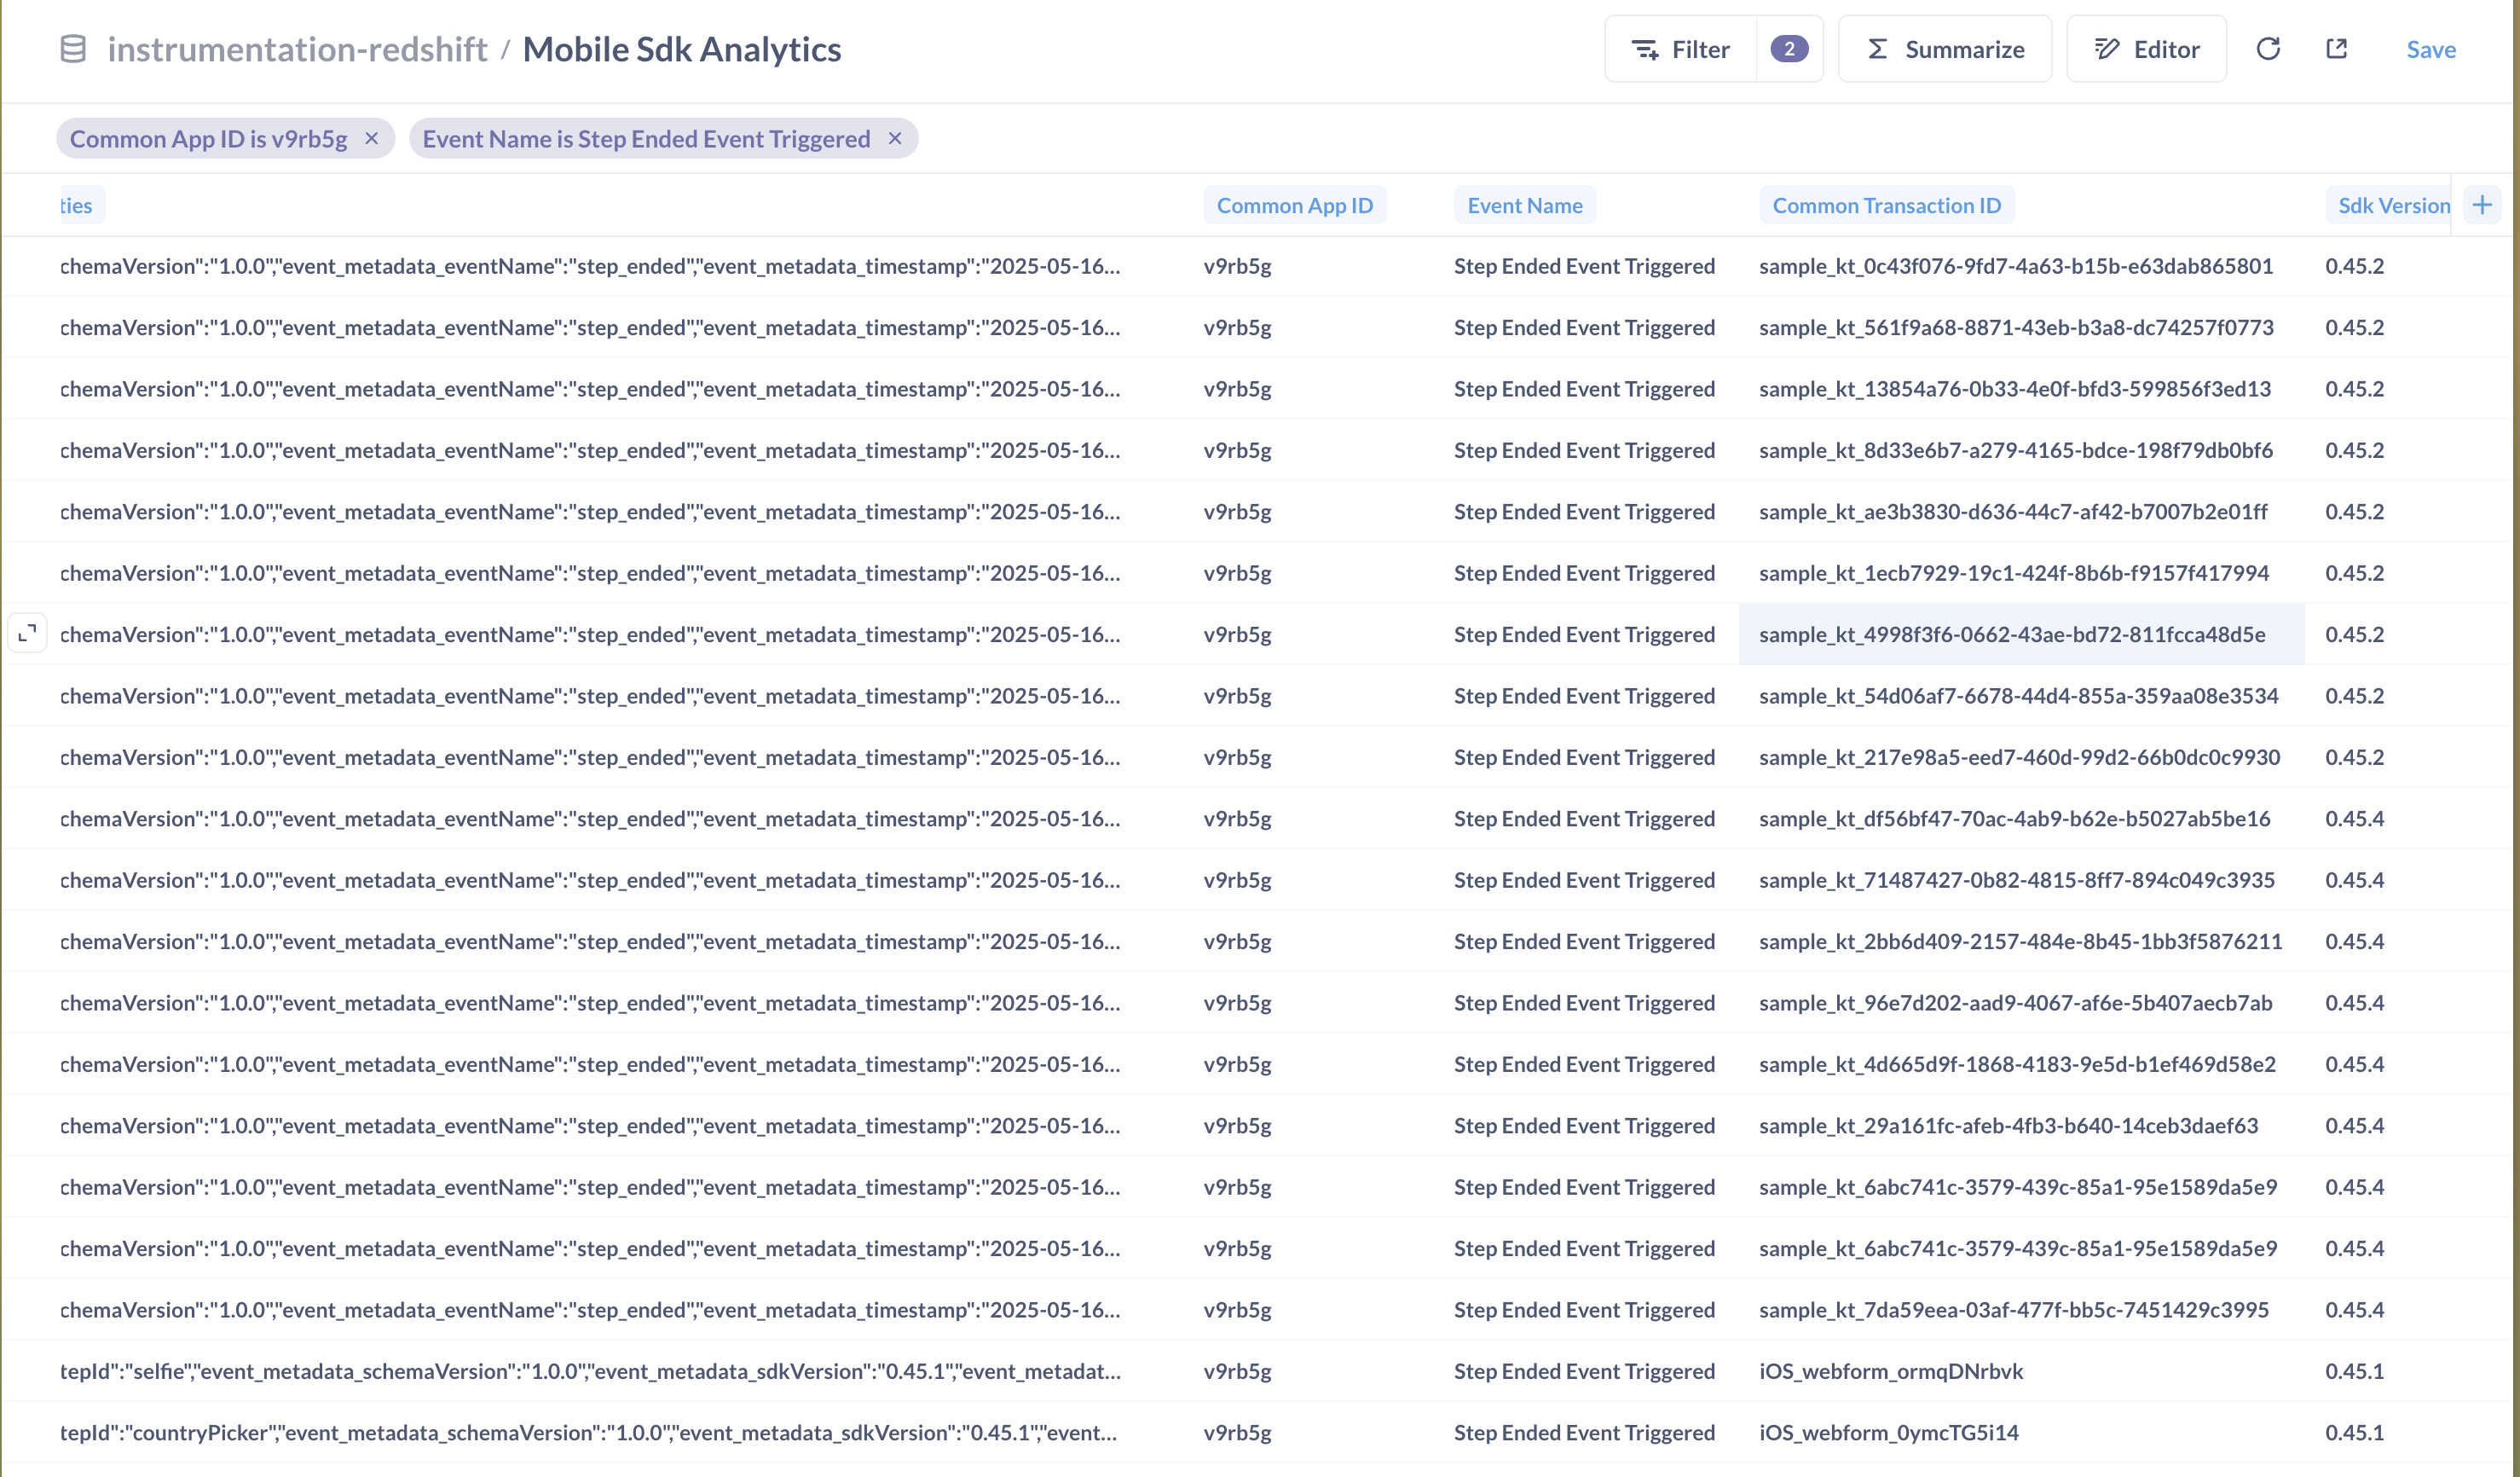The height and width of the screenshot is (1477, 2520).
Task: Expand row details with the arrow icon
Action: pos(27,633)
